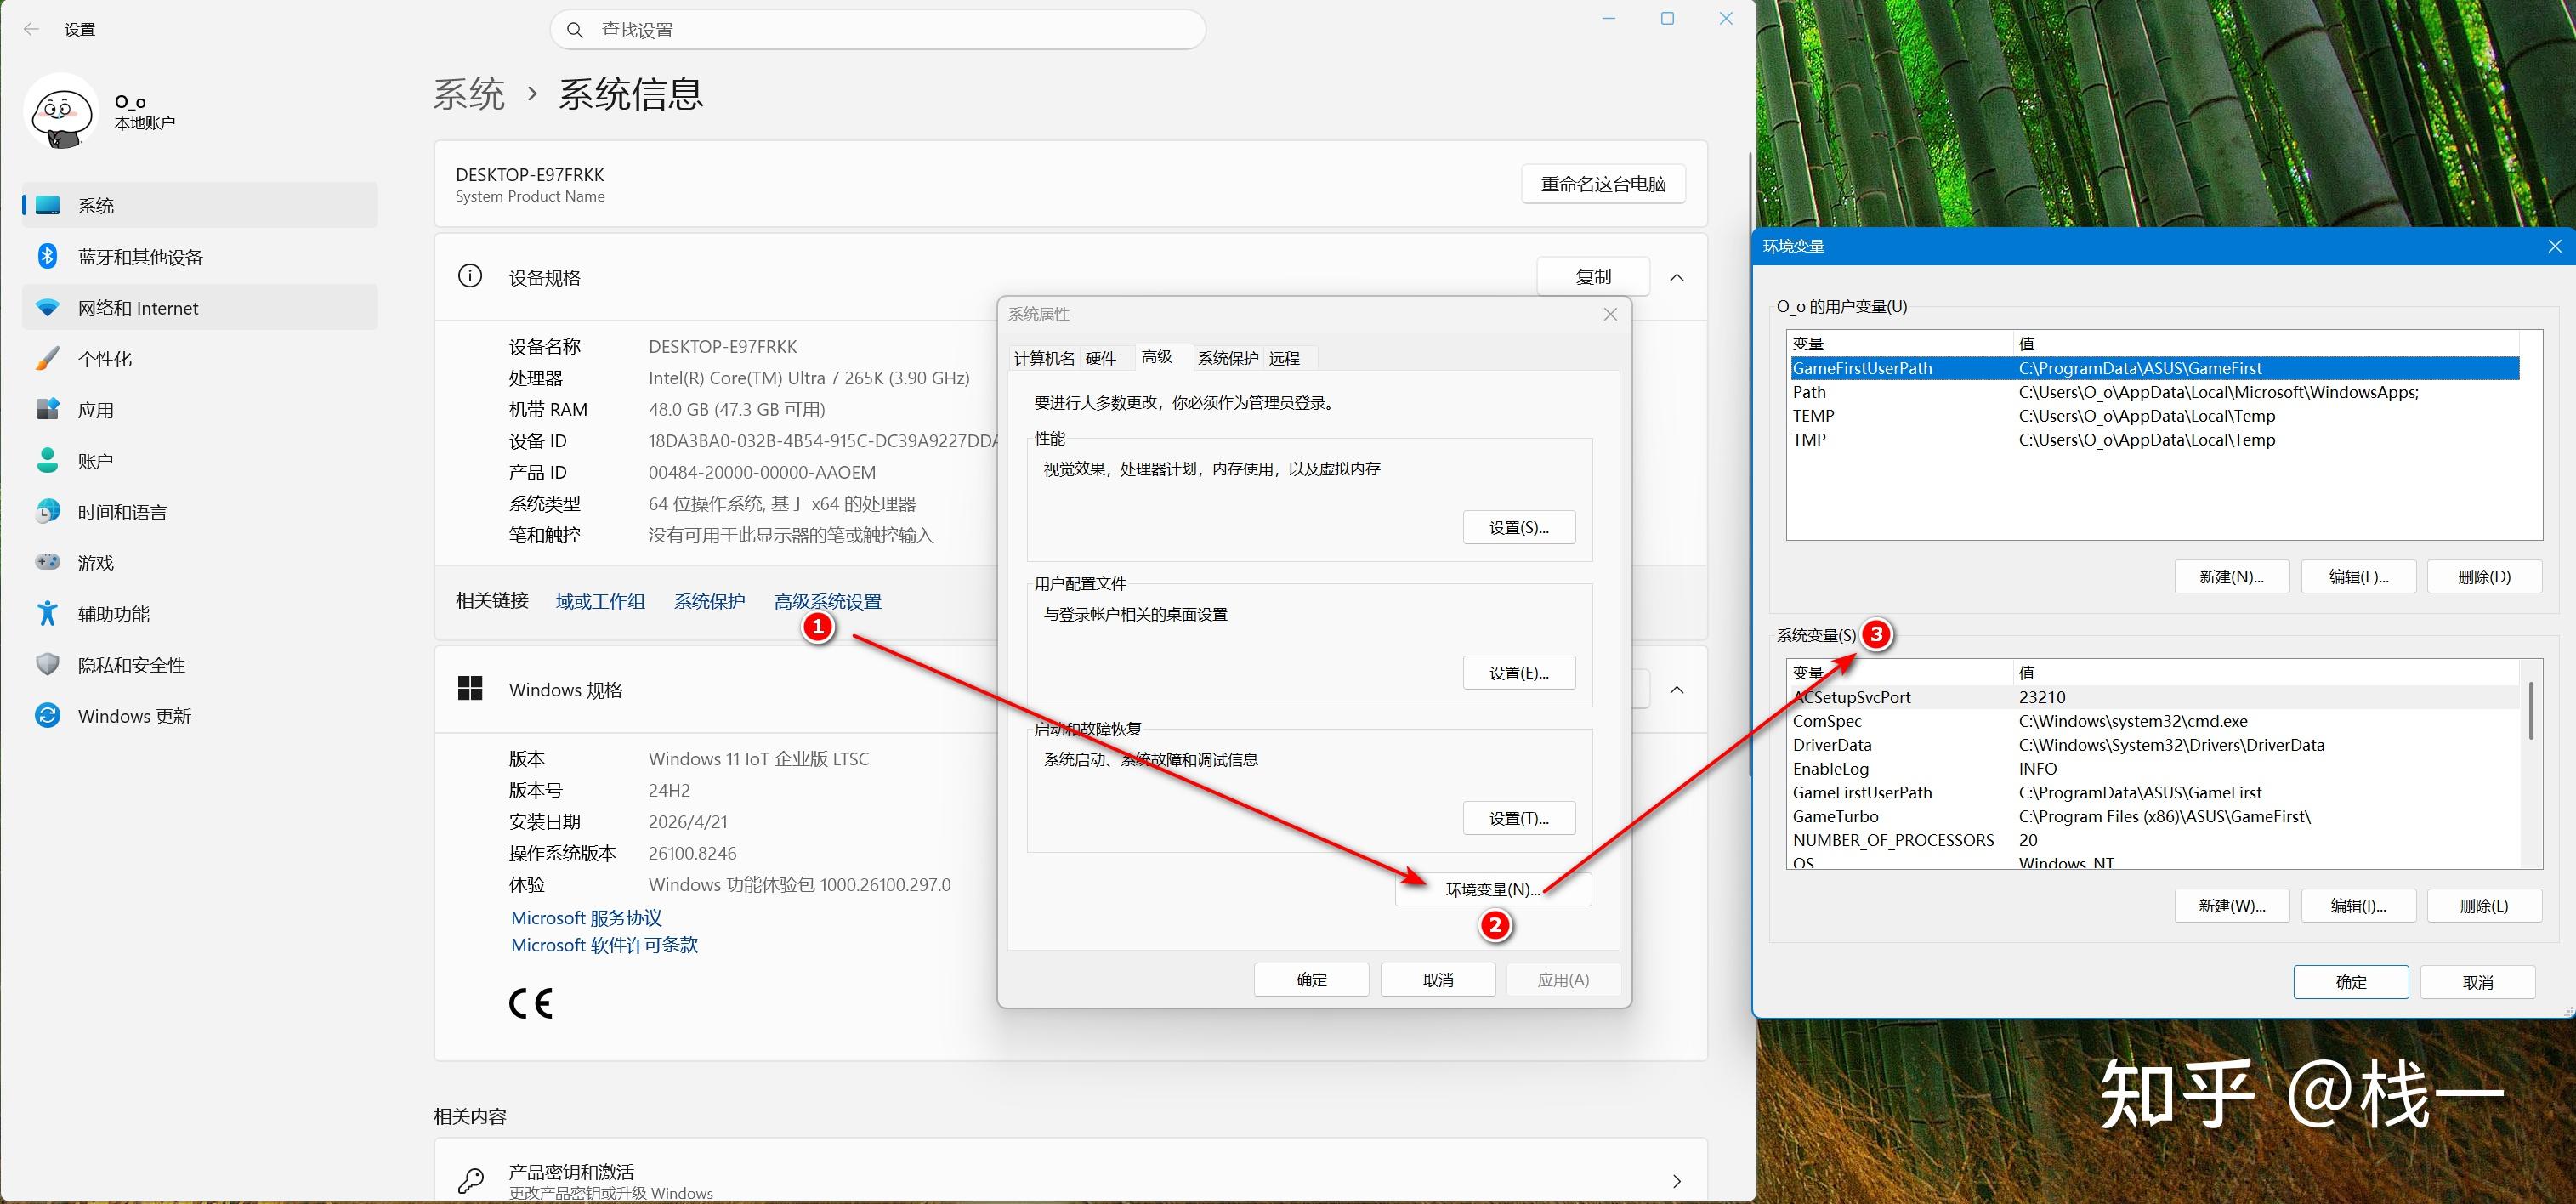Open 游戏 gamepad sidebar item

[x=200, y=563]
